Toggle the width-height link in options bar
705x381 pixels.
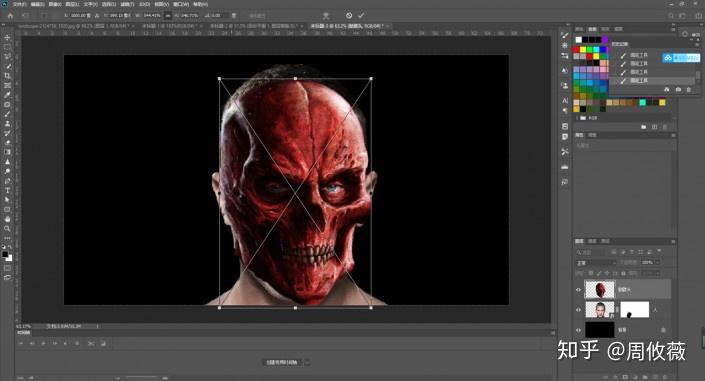click(x=168, y=15)
